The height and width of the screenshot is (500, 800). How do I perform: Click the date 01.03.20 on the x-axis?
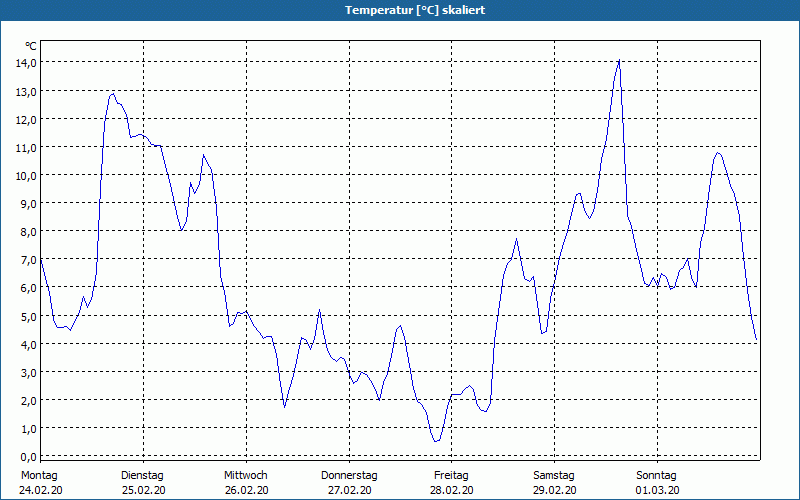point(657,490)
